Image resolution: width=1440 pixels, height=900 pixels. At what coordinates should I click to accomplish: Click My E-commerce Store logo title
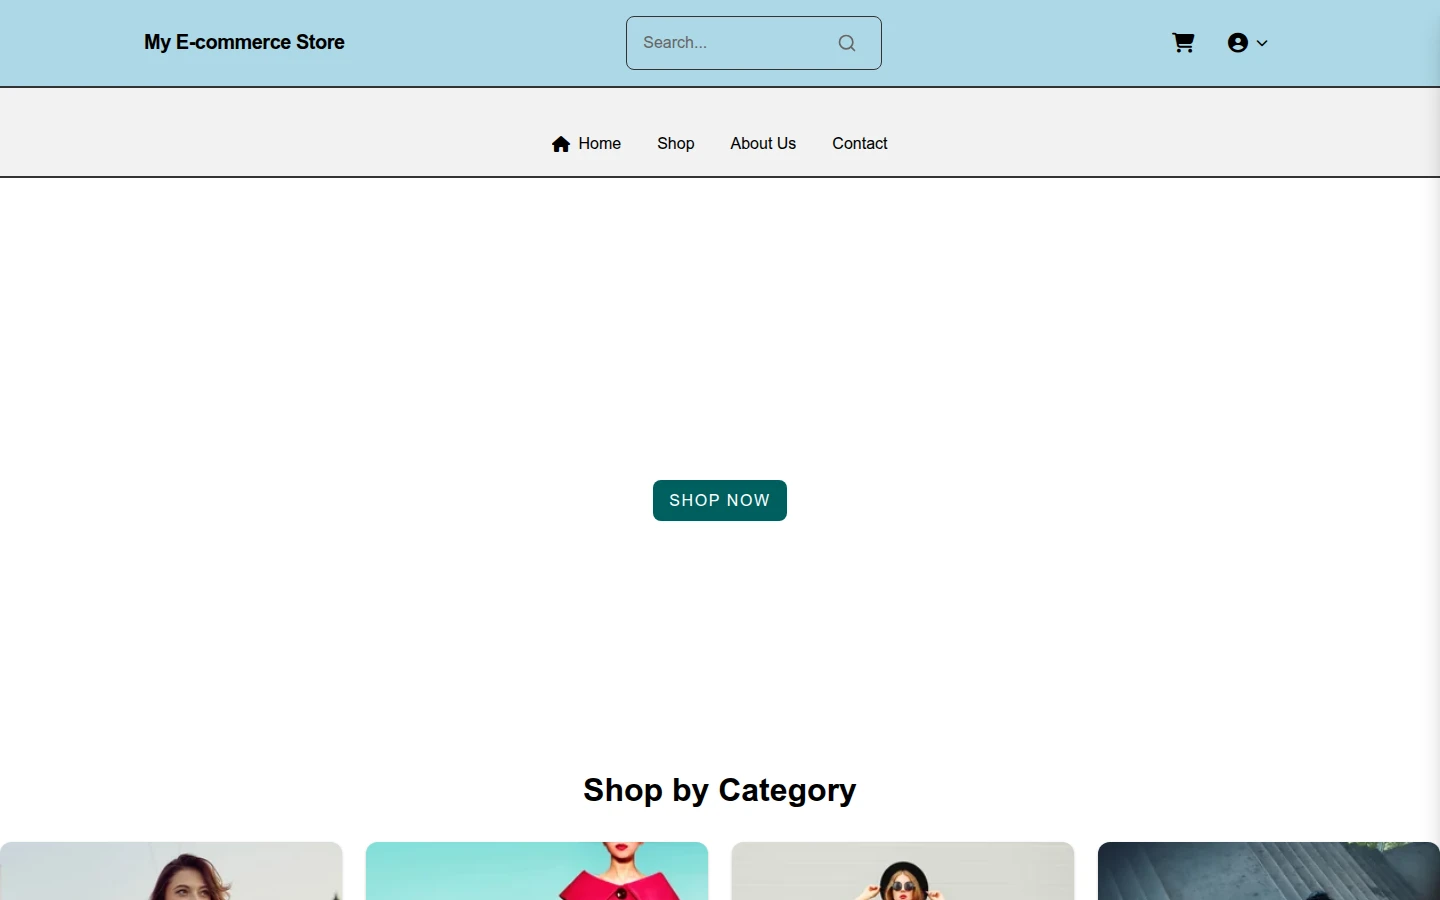click(x=244, y=42)
